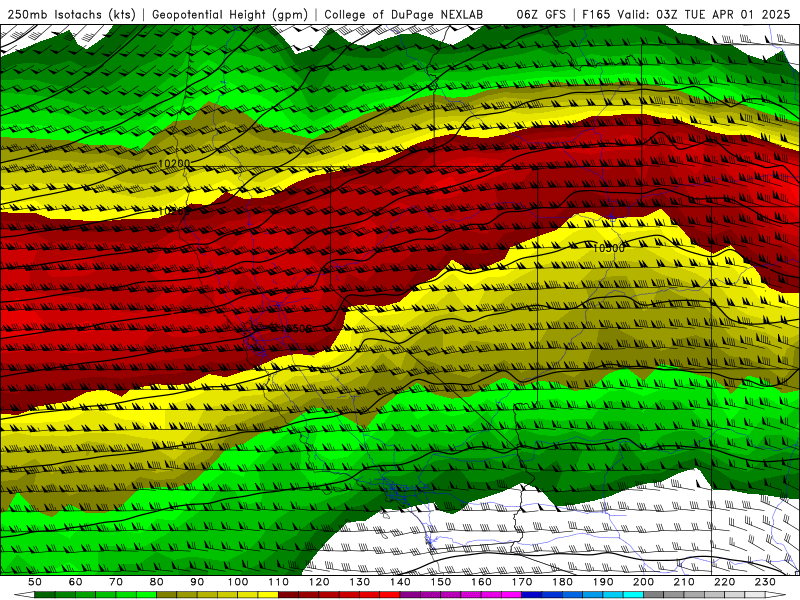Click the 190 label on the color scale

(603, 582)
